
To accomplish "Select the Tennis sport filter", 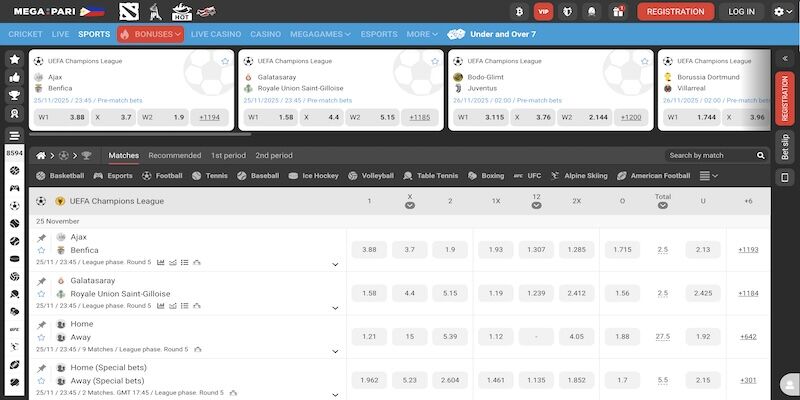I will (x=210, y=176).
